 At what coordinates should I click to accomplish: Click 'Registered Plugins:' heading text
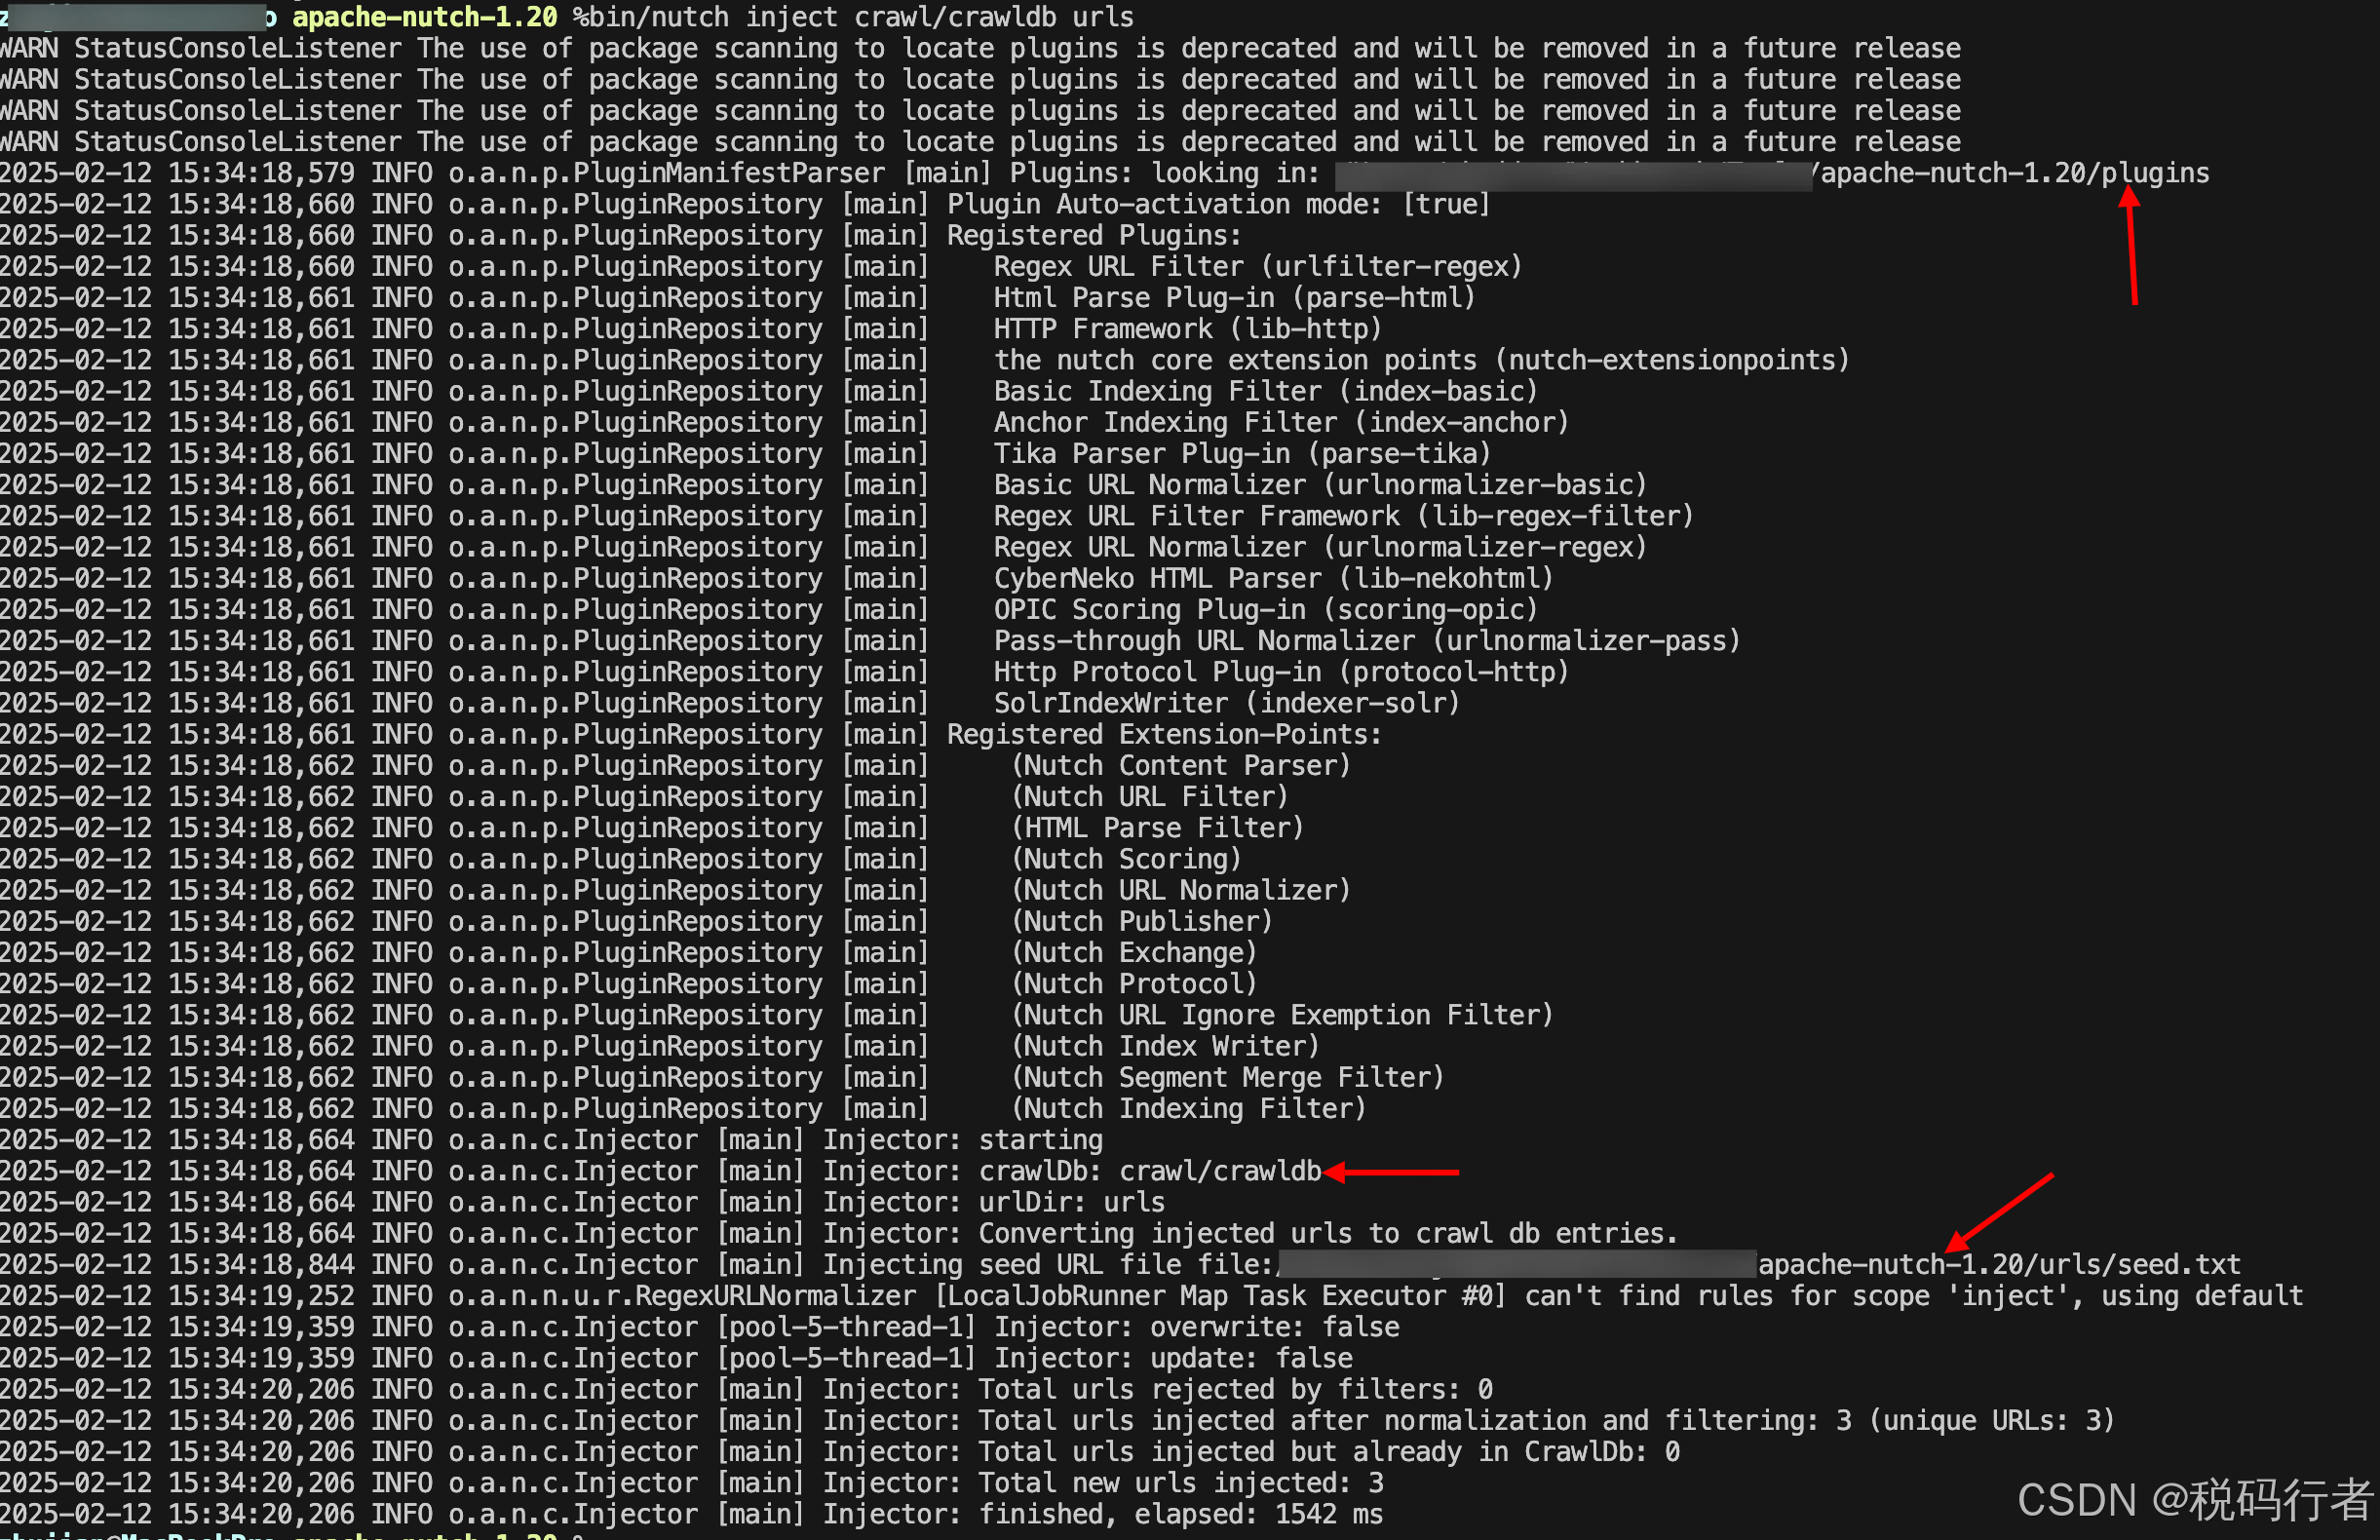pyautogui.click(x=1094, y=236)
